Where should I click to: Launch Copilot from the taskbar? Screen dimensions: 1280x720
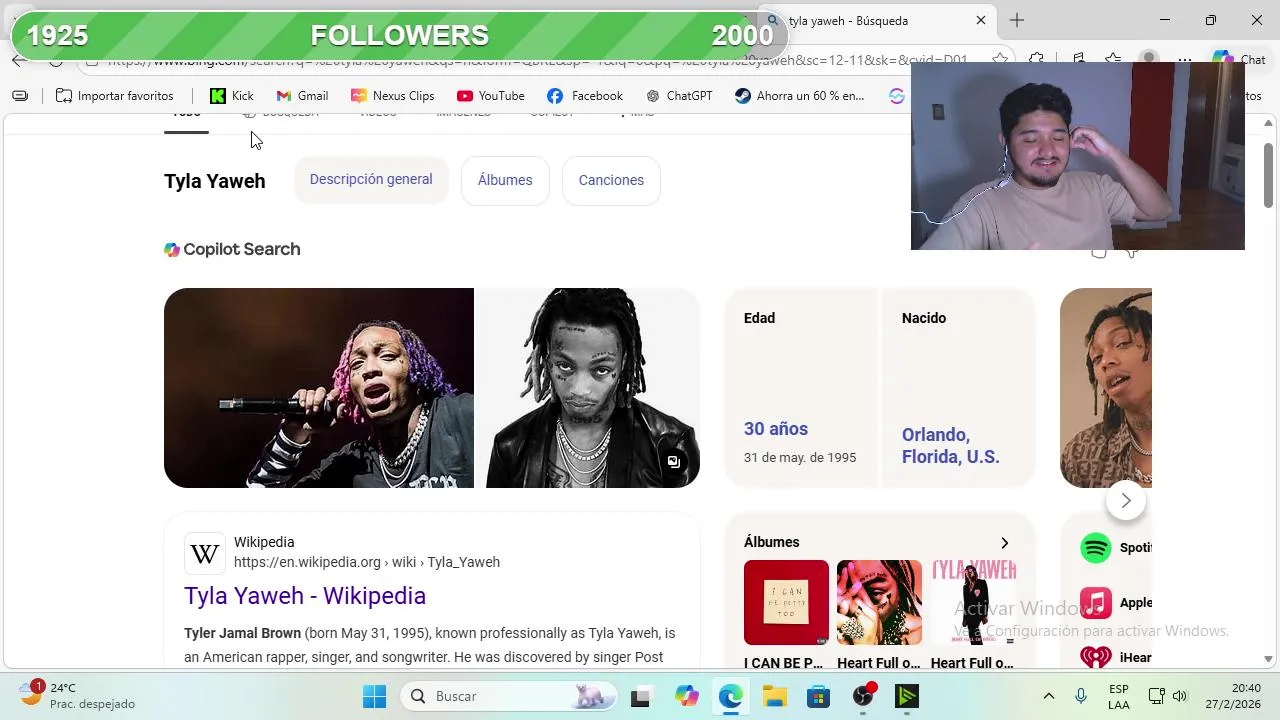pos(686,696)
